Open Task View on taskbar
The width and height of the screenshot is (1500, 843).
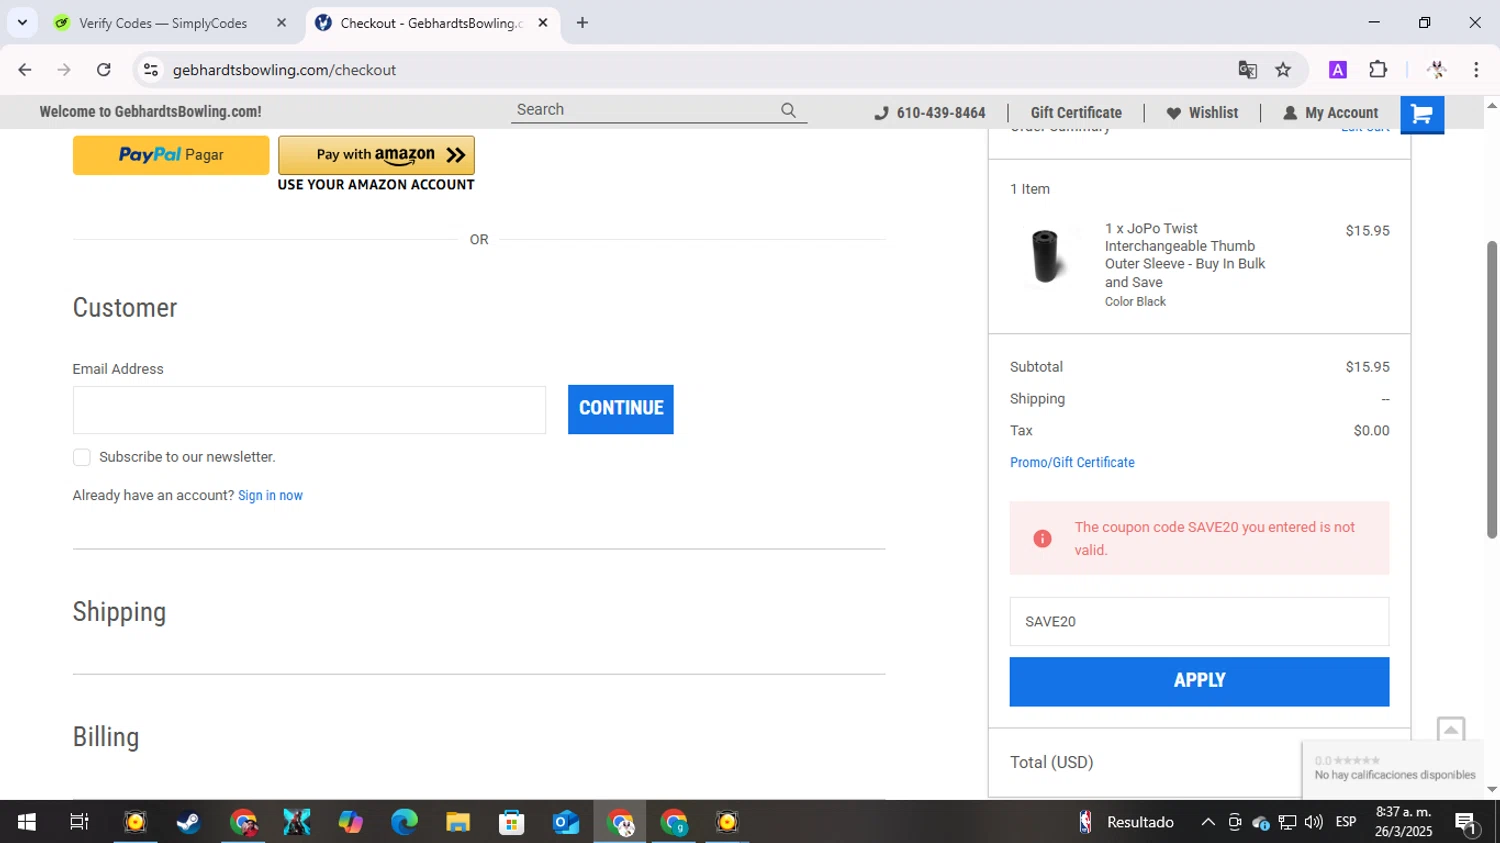79,822
